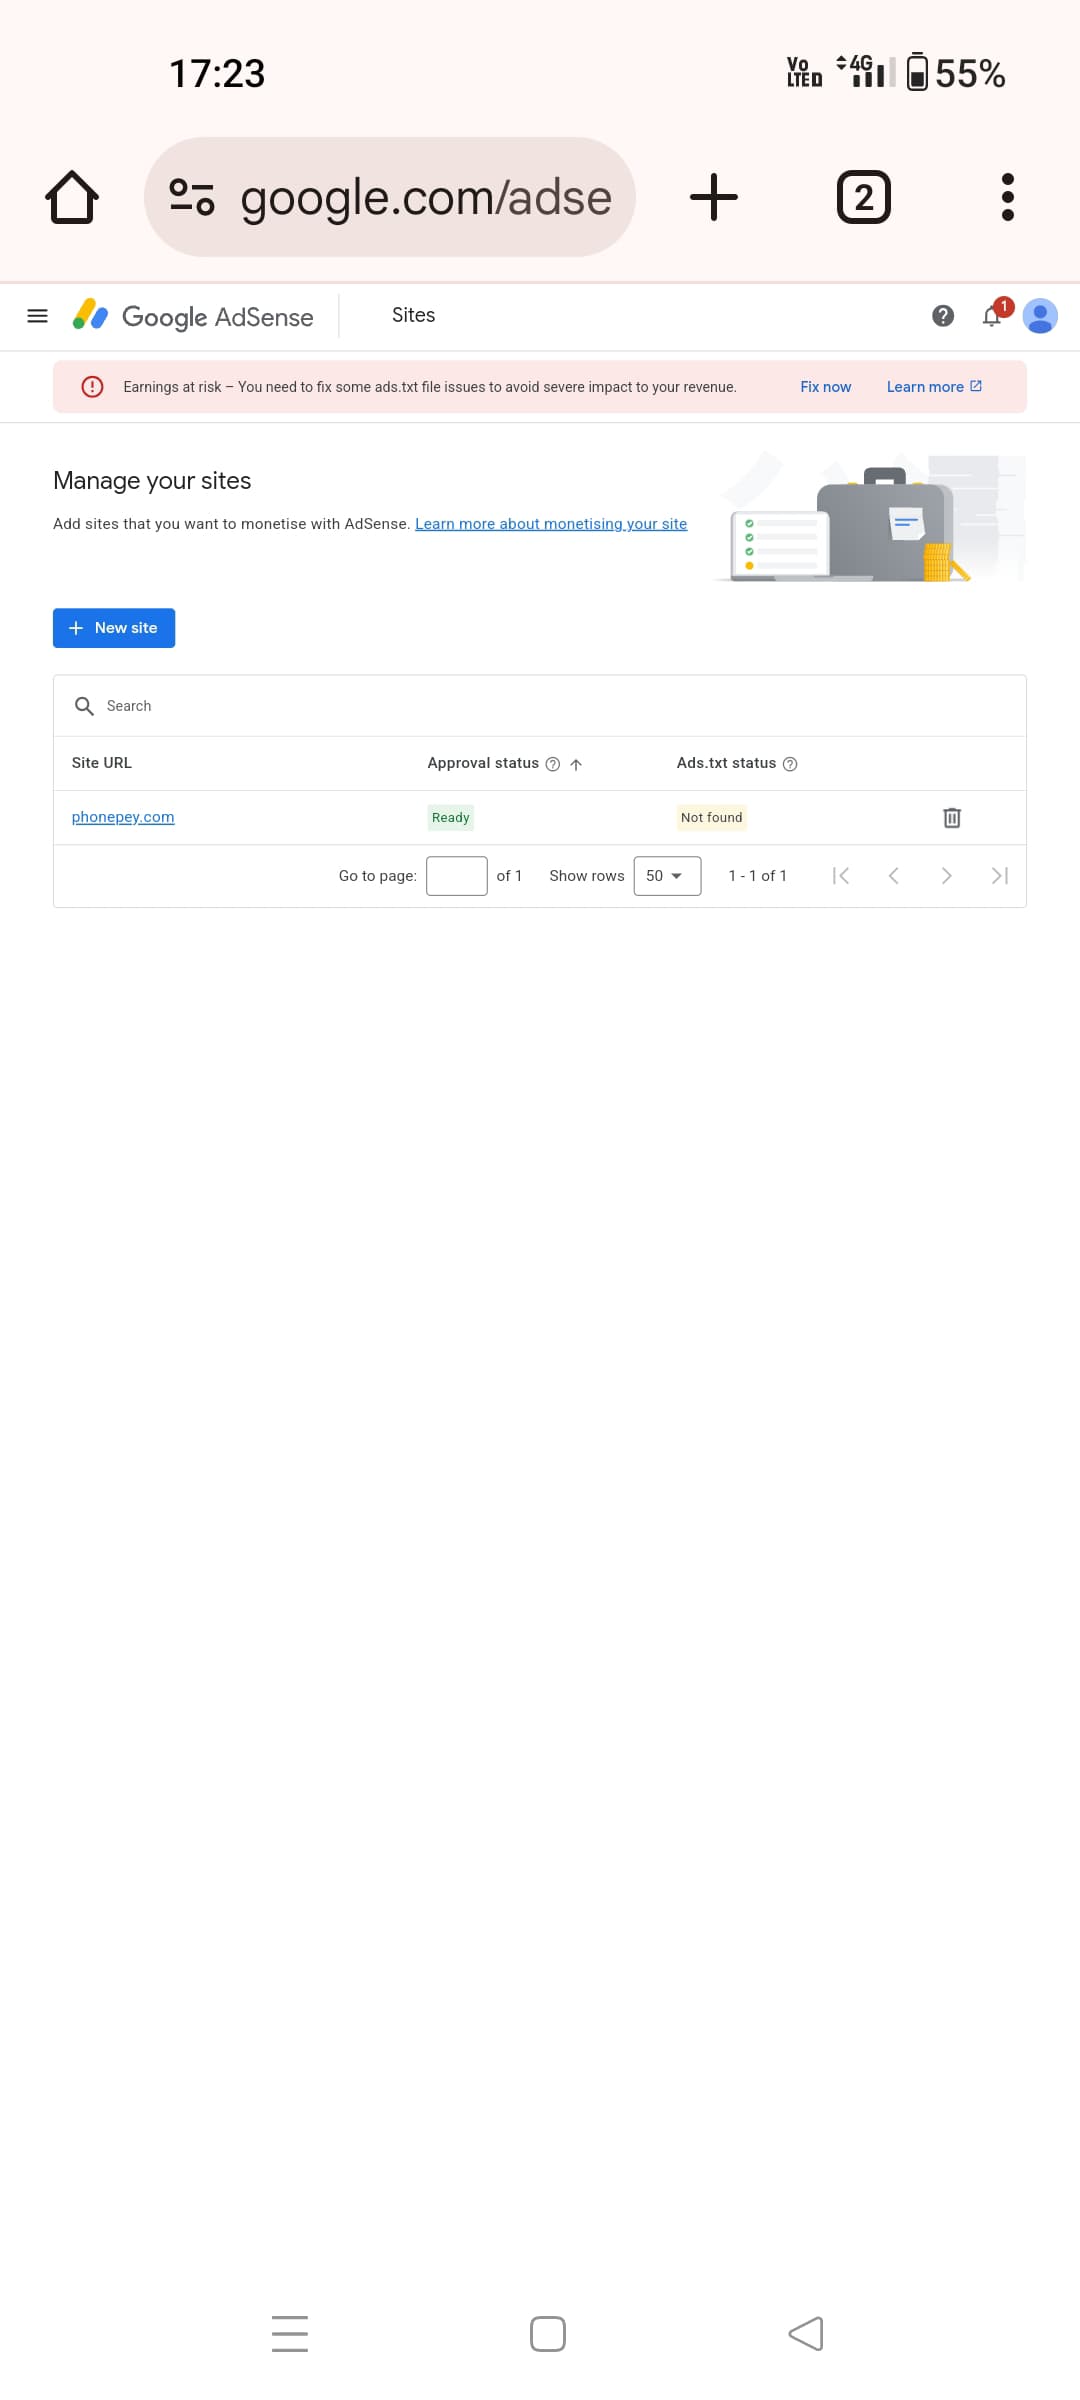
Task: Open the browser three-dot menu
Action: (1008, 197)
